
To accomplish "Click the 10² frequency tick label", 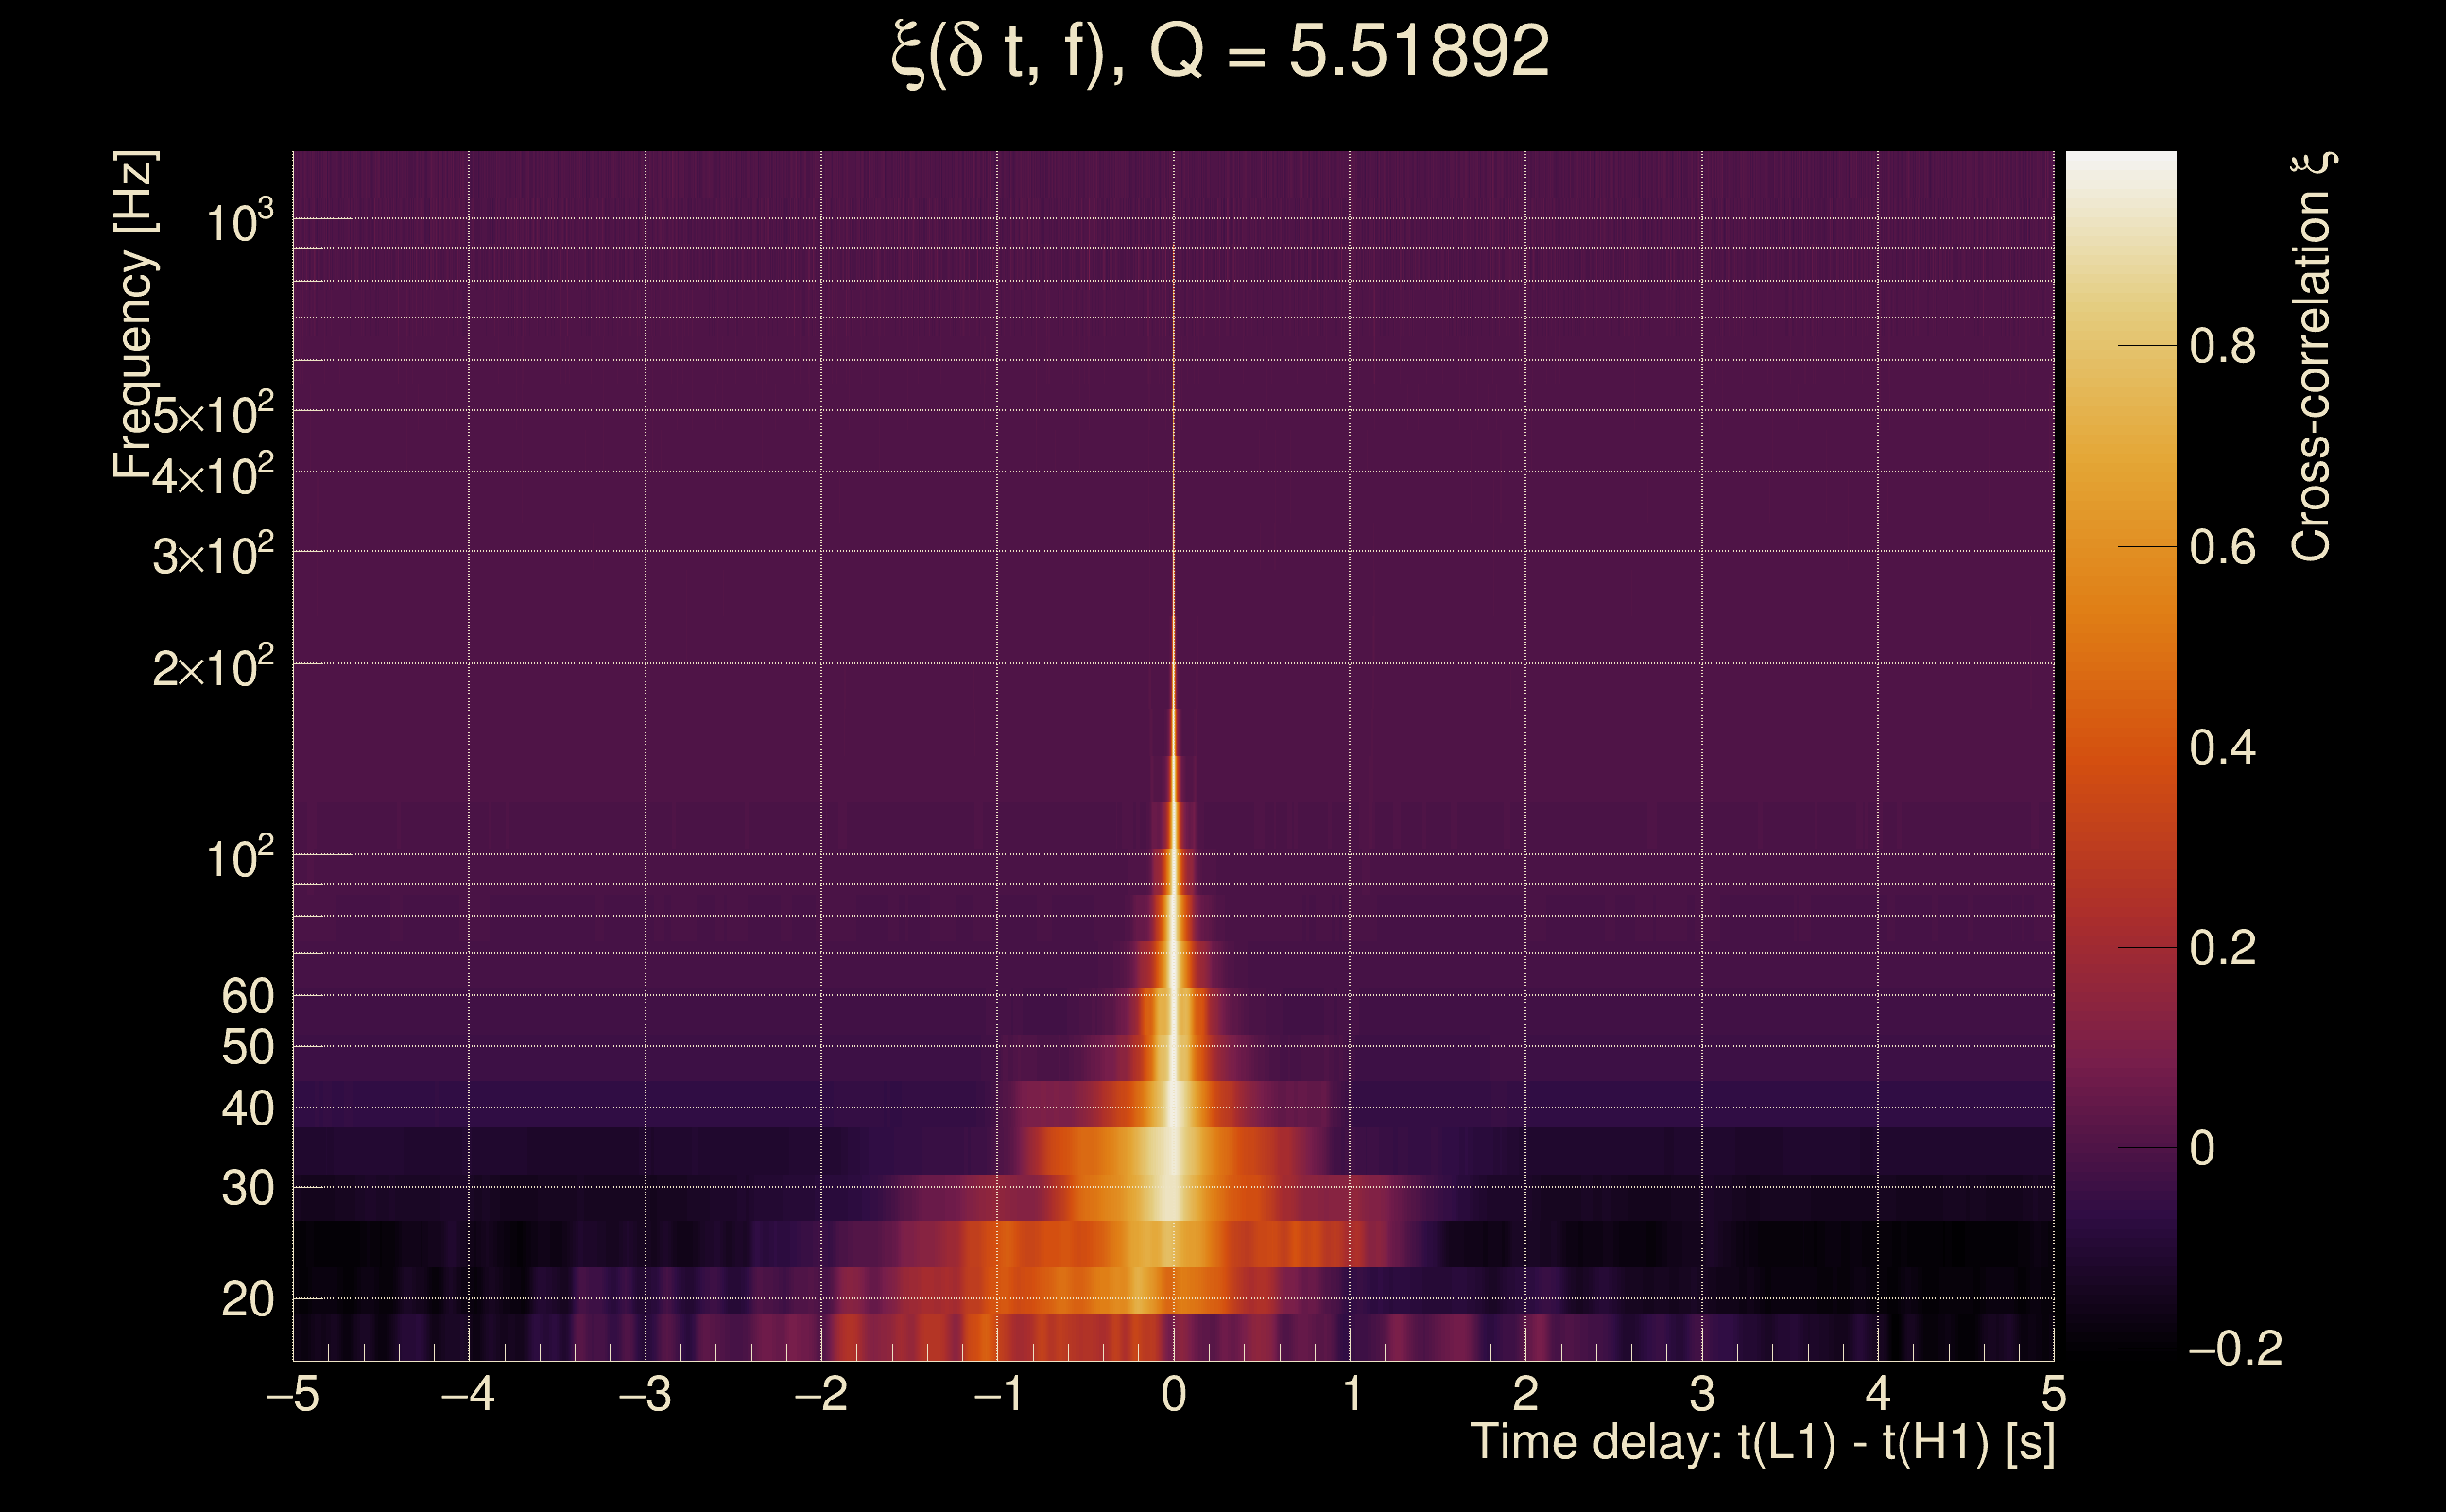I will pos(239,858).
